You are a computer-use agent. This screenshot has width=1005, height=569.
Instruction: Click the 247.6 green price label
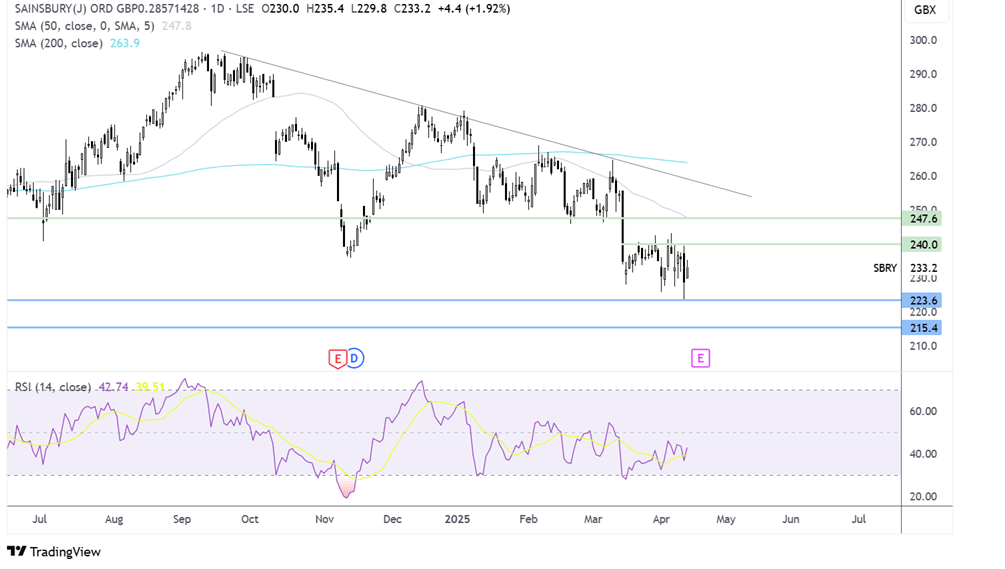pyautogui.click(x=921, y=219)
